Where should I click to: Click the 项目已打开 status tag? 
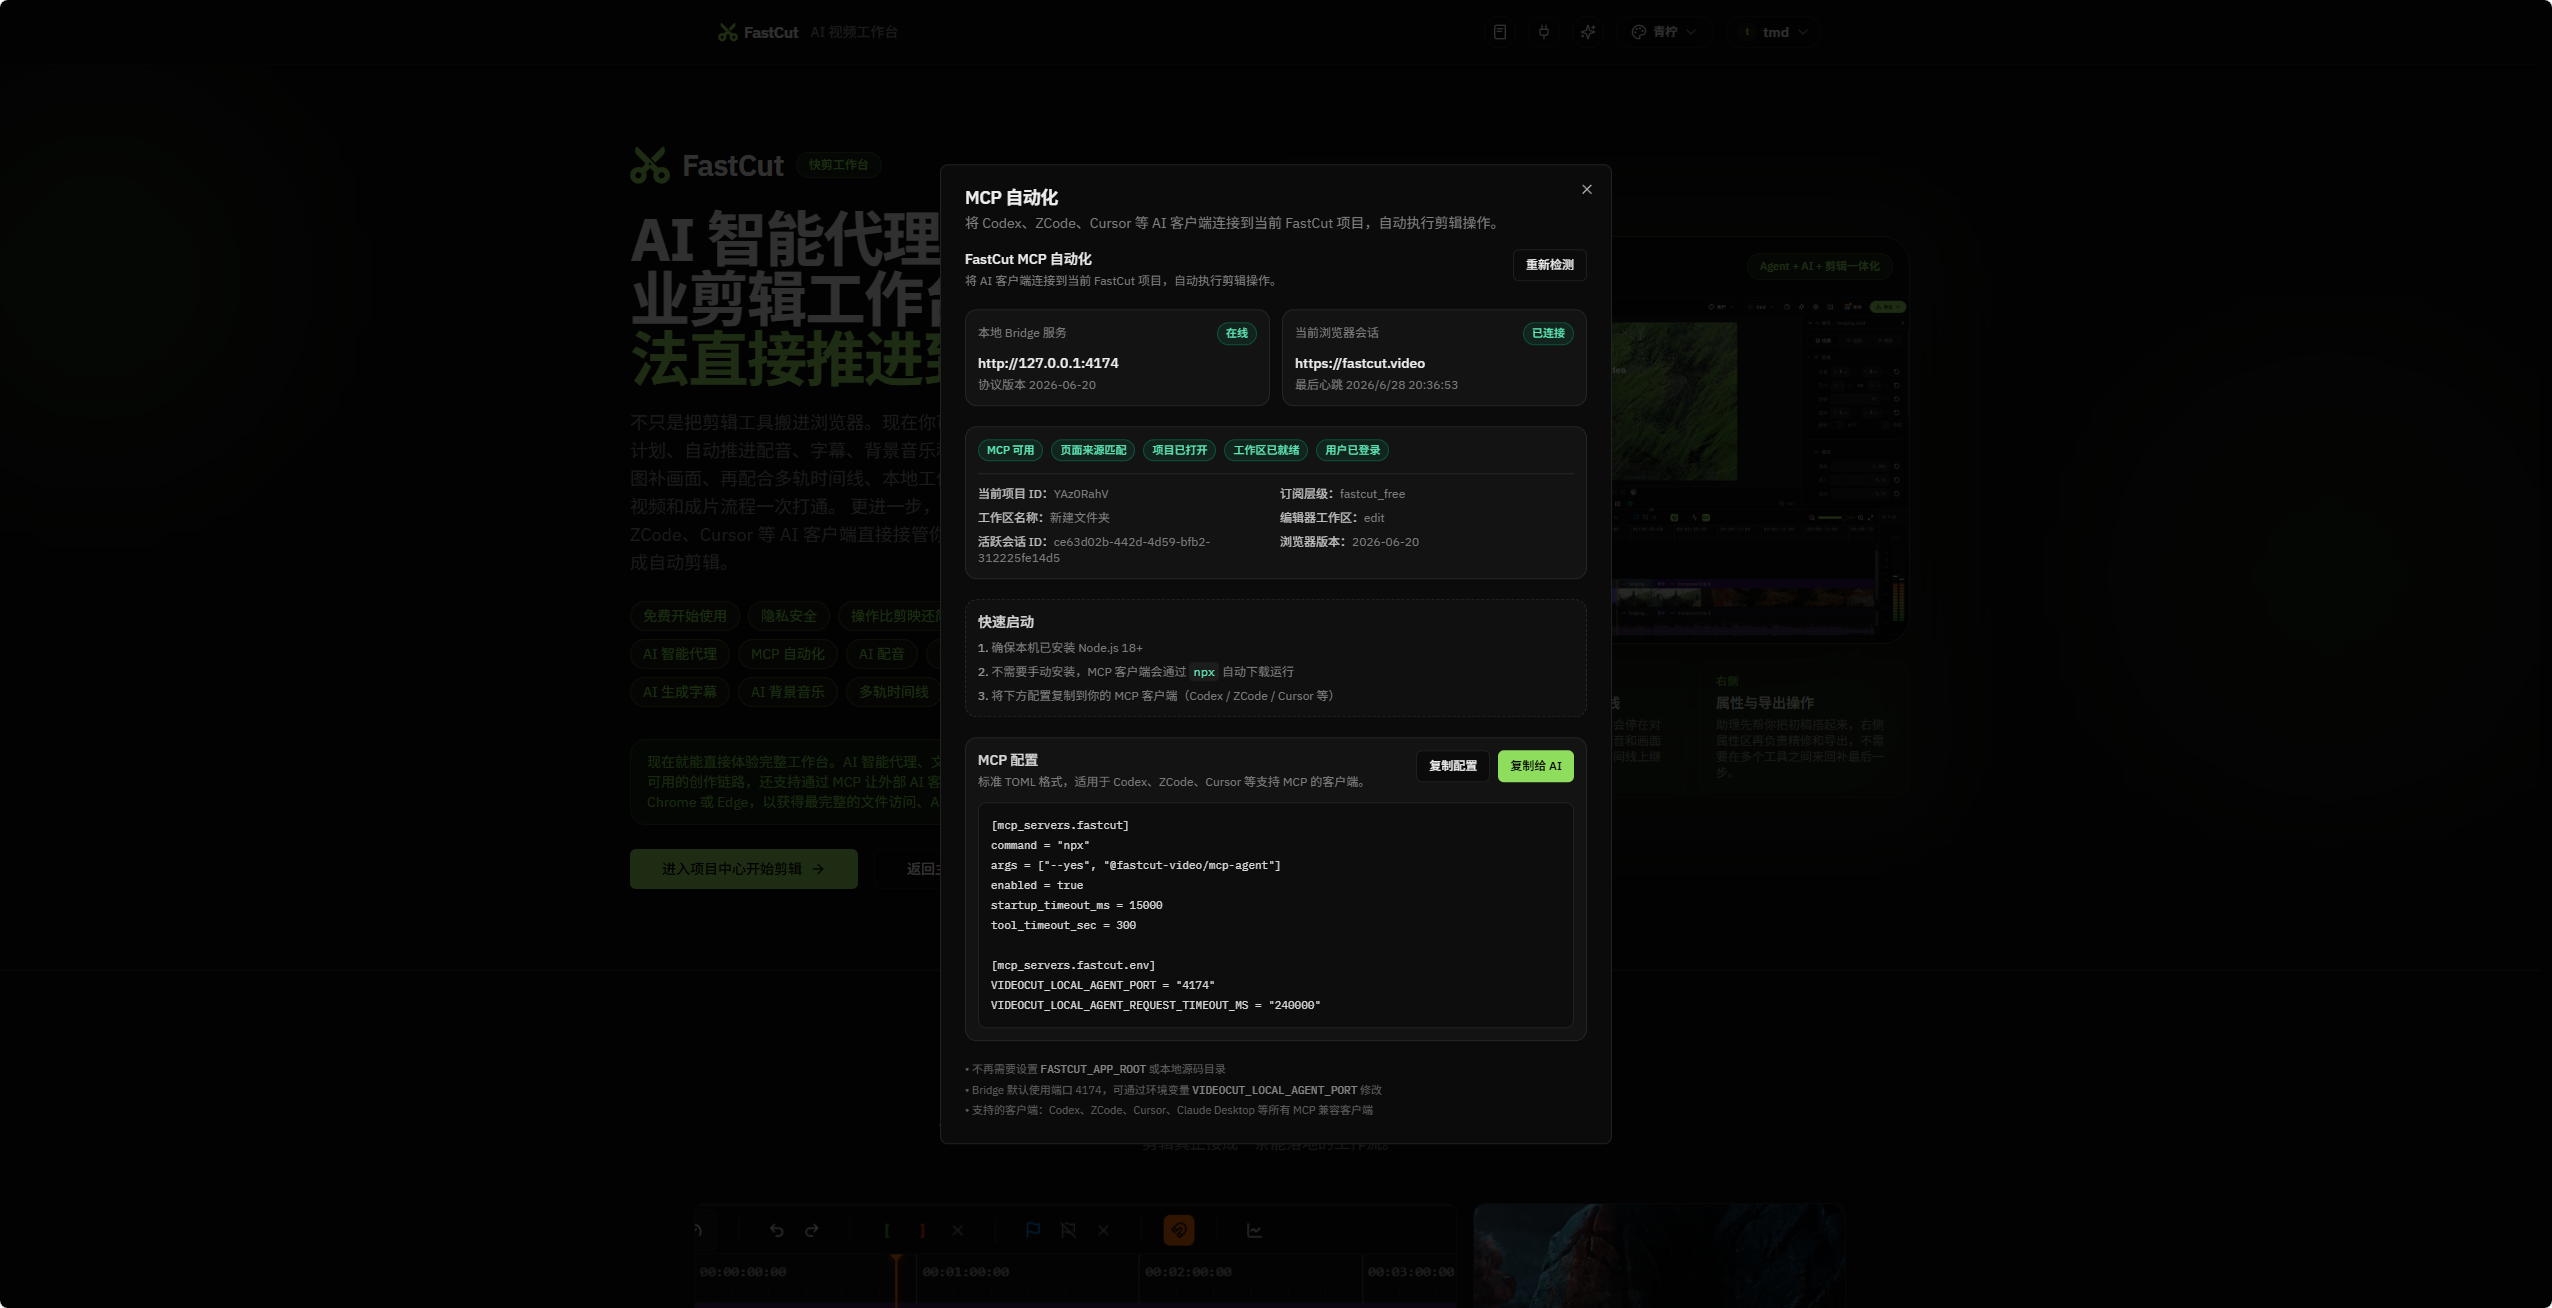click(1179, 451)
